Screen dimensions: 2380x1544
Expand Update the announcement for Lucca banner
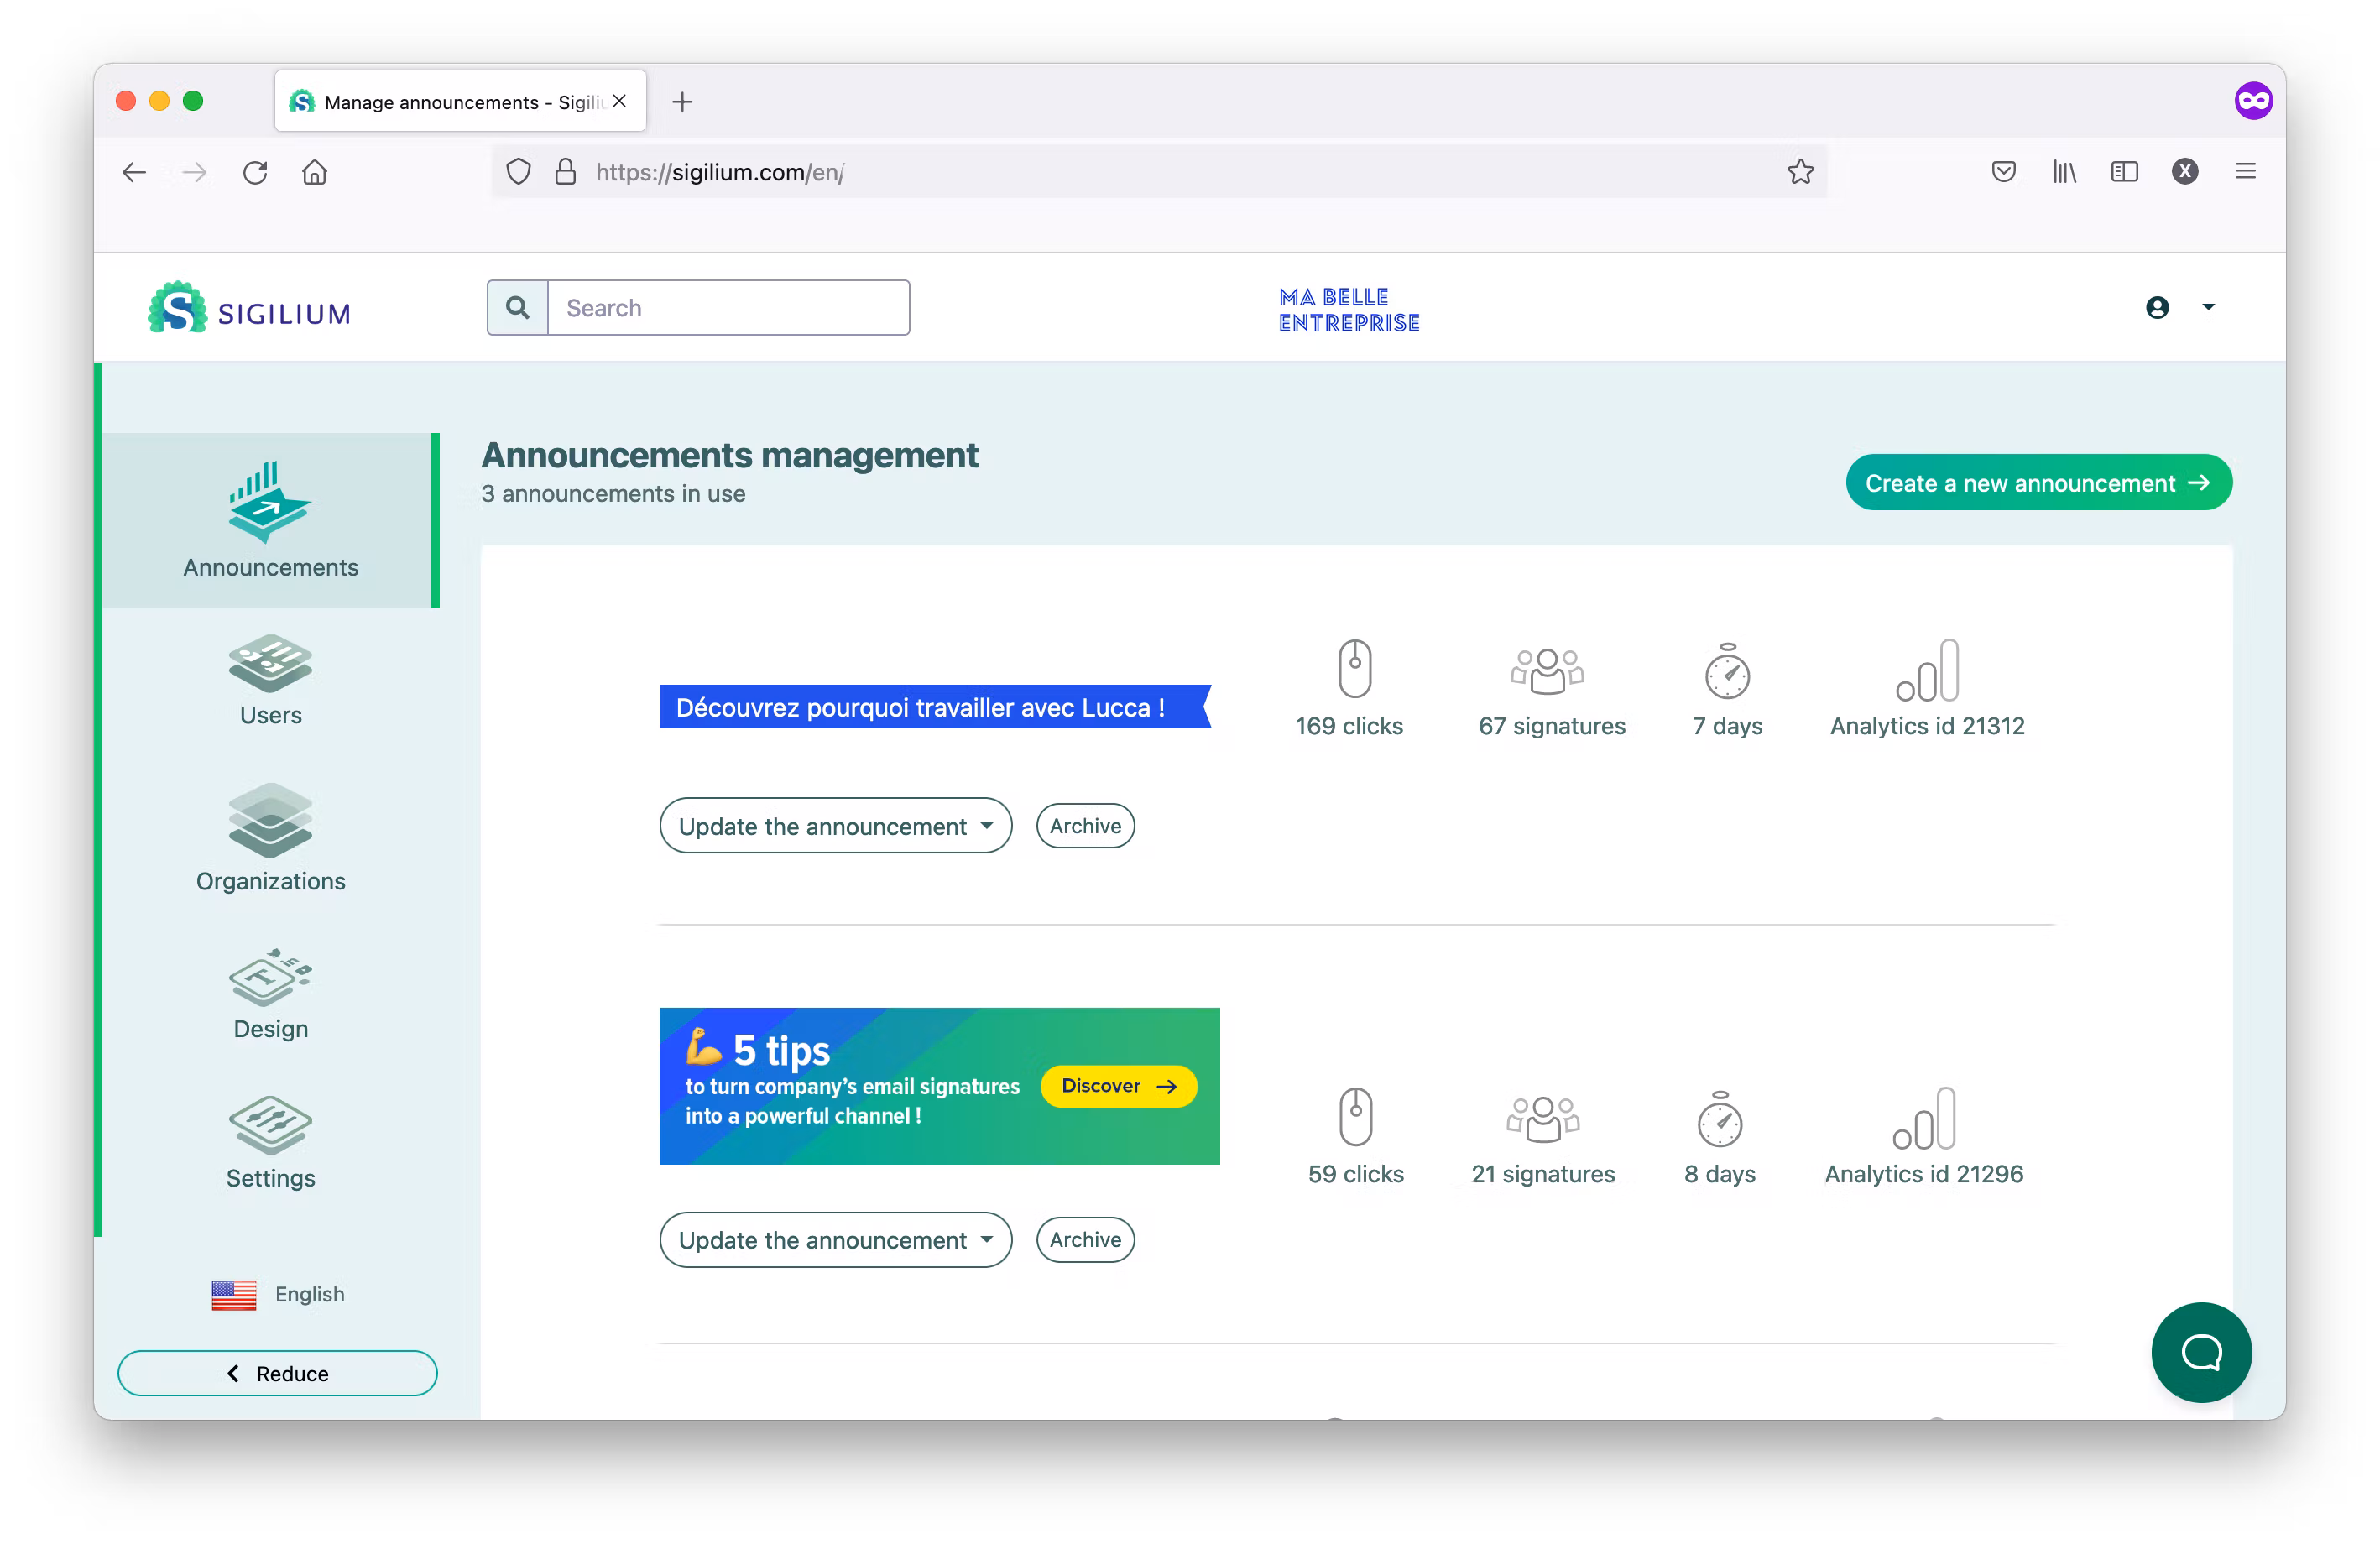click(835, 826)
